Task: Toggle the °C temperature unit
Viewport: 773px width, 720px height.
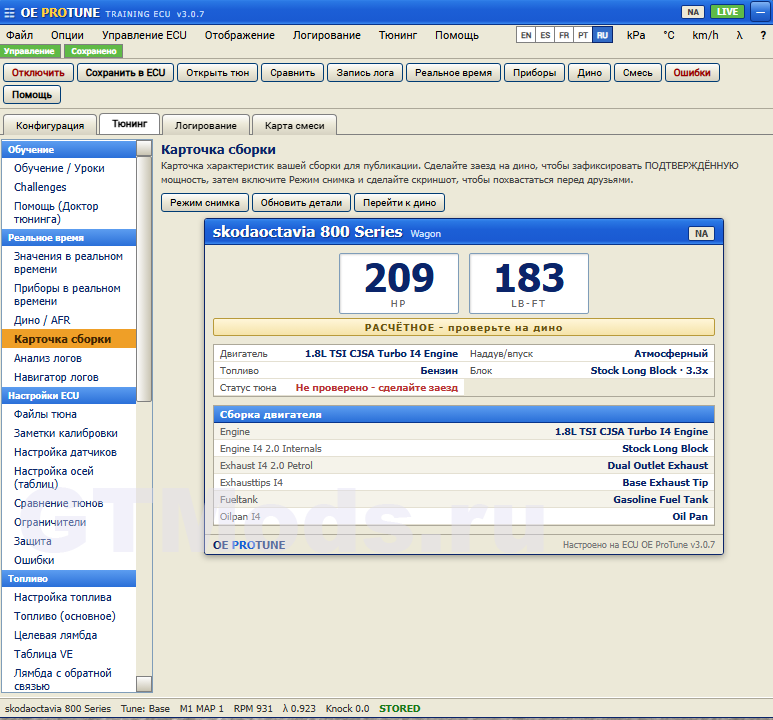Action: 668,35
